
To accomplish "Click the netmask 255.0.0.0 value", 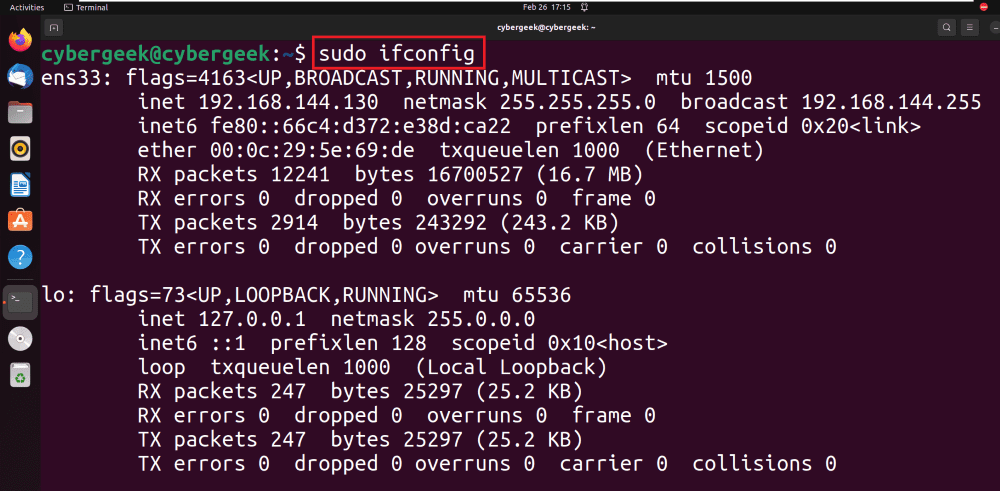I will 481,319.
